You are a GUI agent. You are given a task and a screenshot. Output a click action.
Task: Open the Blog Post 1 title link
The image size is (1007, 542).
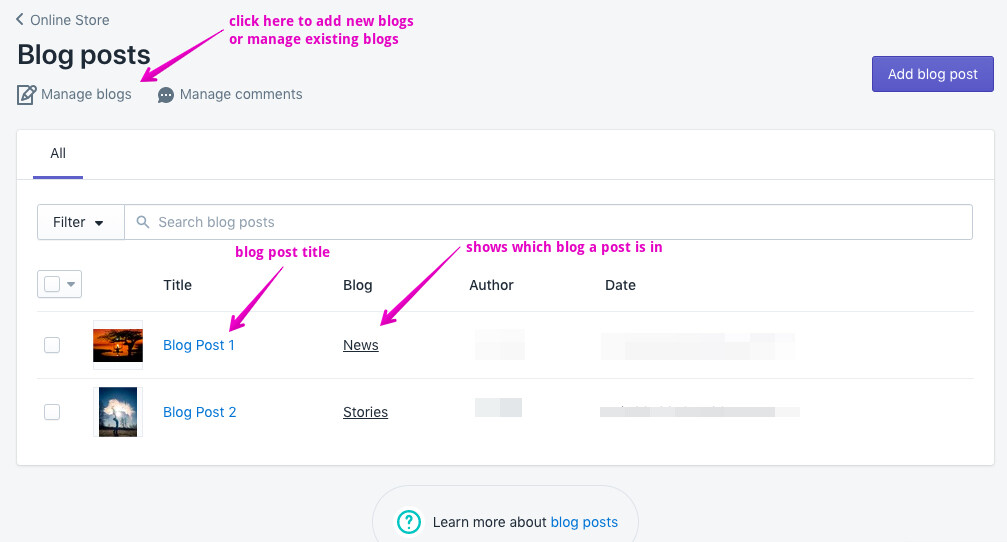click(x=199, y=345)
